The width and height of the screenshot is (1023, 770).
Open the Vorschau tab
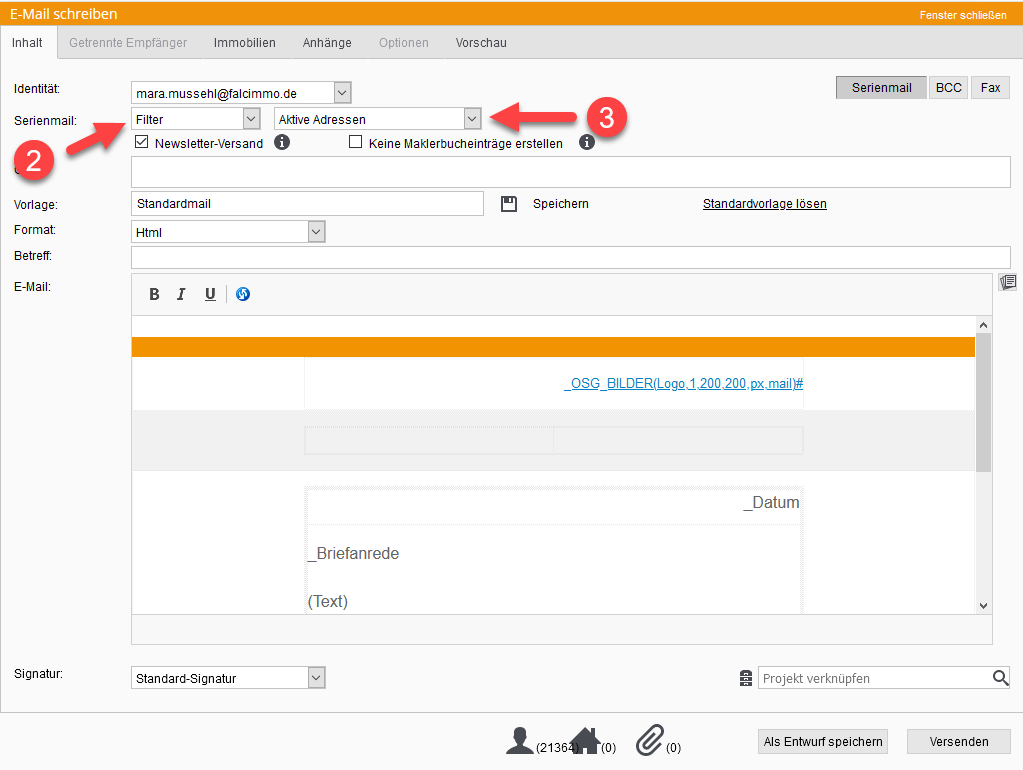481,43
